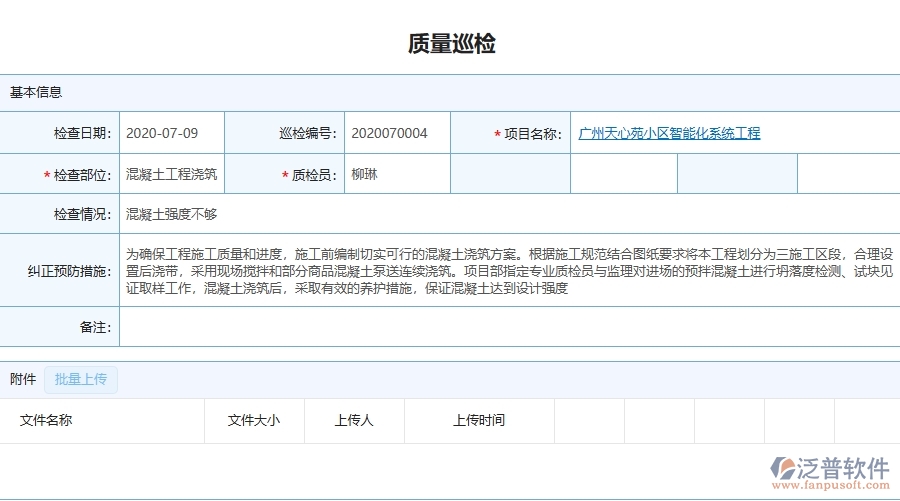Screen dimensions: 900x501
Task: Click the 纠正预防措施 label
Action: [x=68, y=271]
